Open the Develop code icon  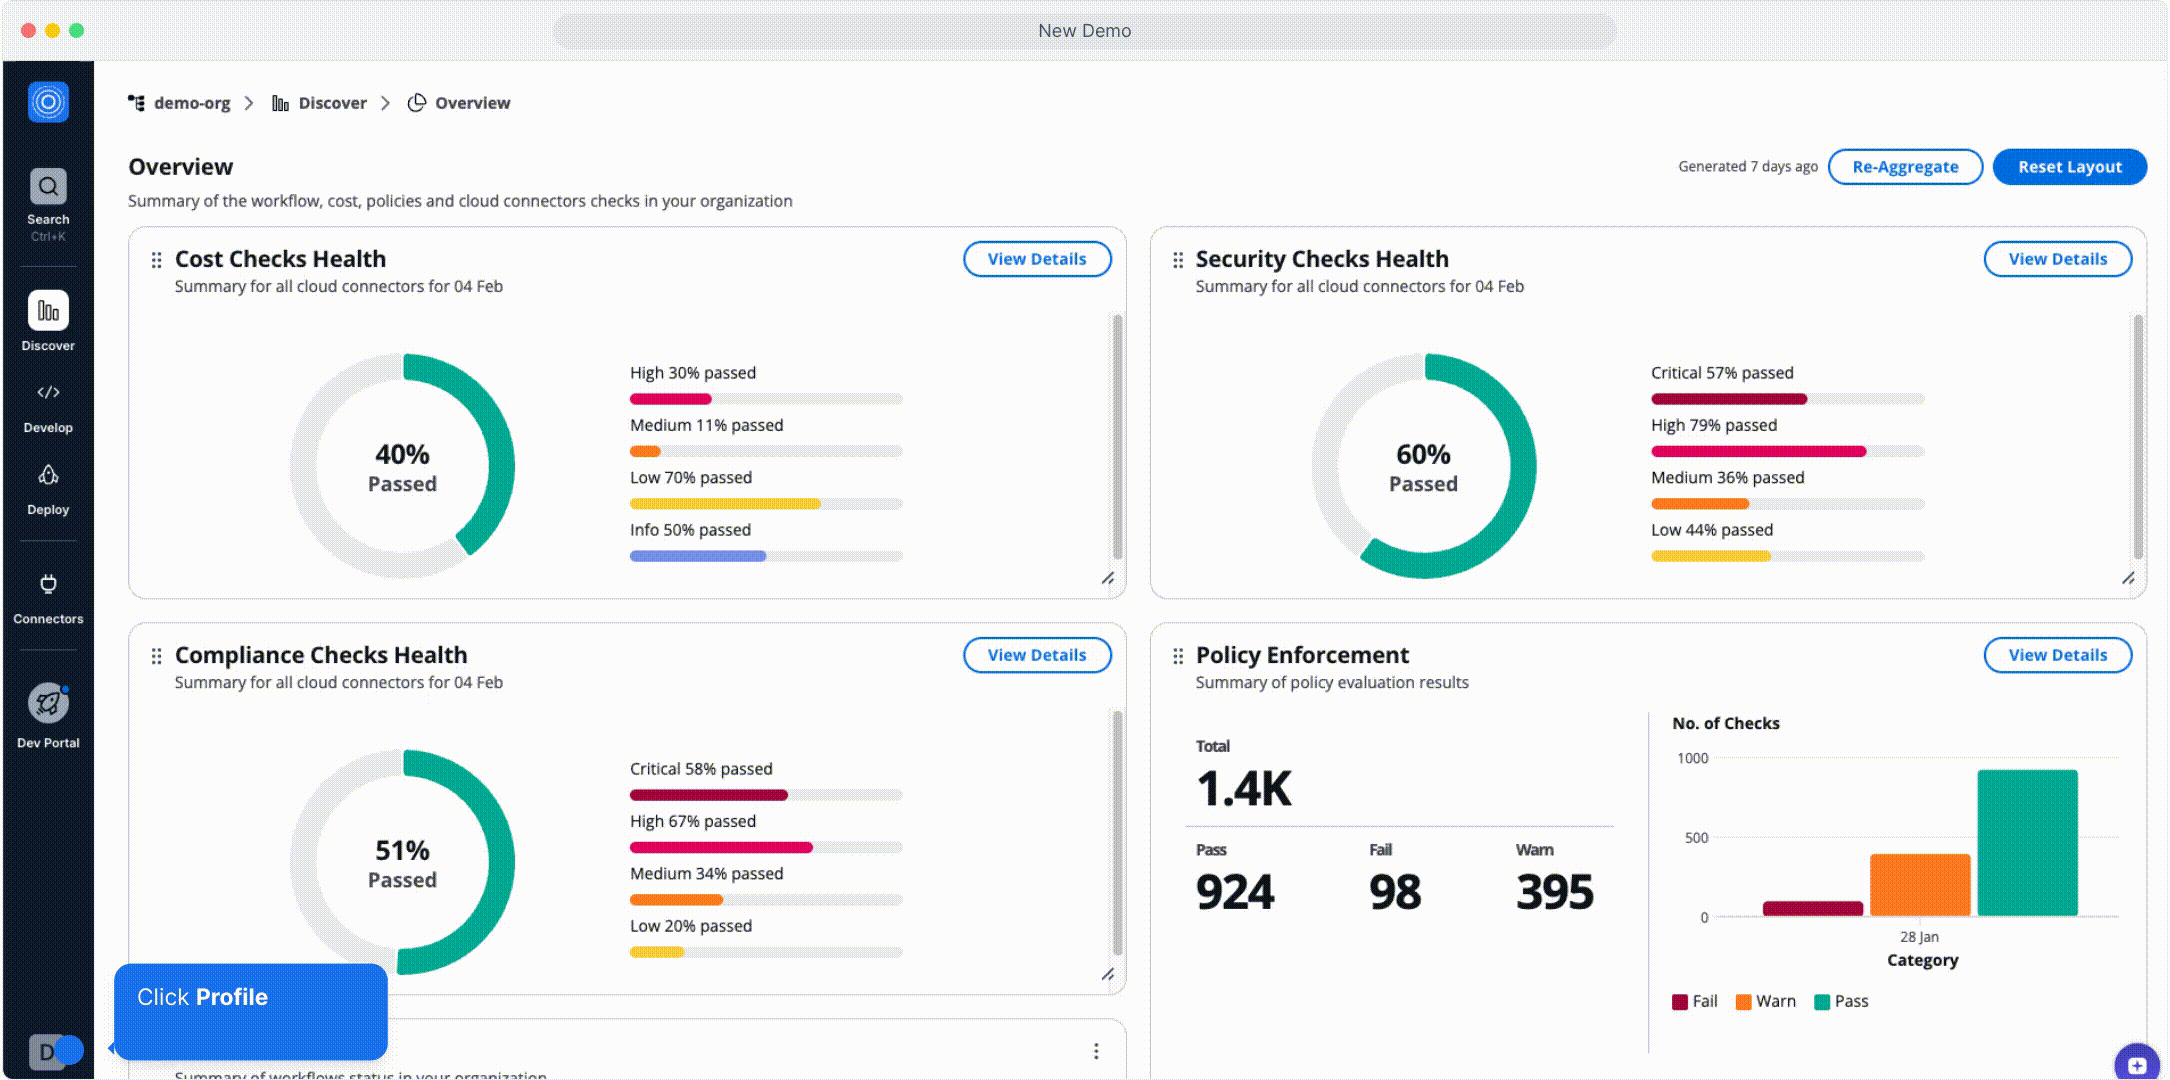(x=48, y=392)
